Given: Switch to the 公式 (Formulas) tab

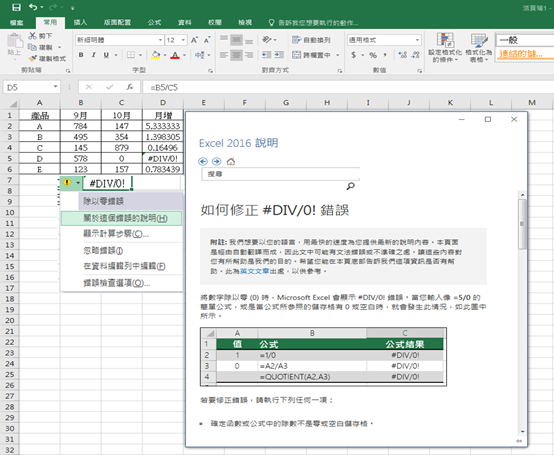Looking at the screenshot, I should tap(154, 23).
